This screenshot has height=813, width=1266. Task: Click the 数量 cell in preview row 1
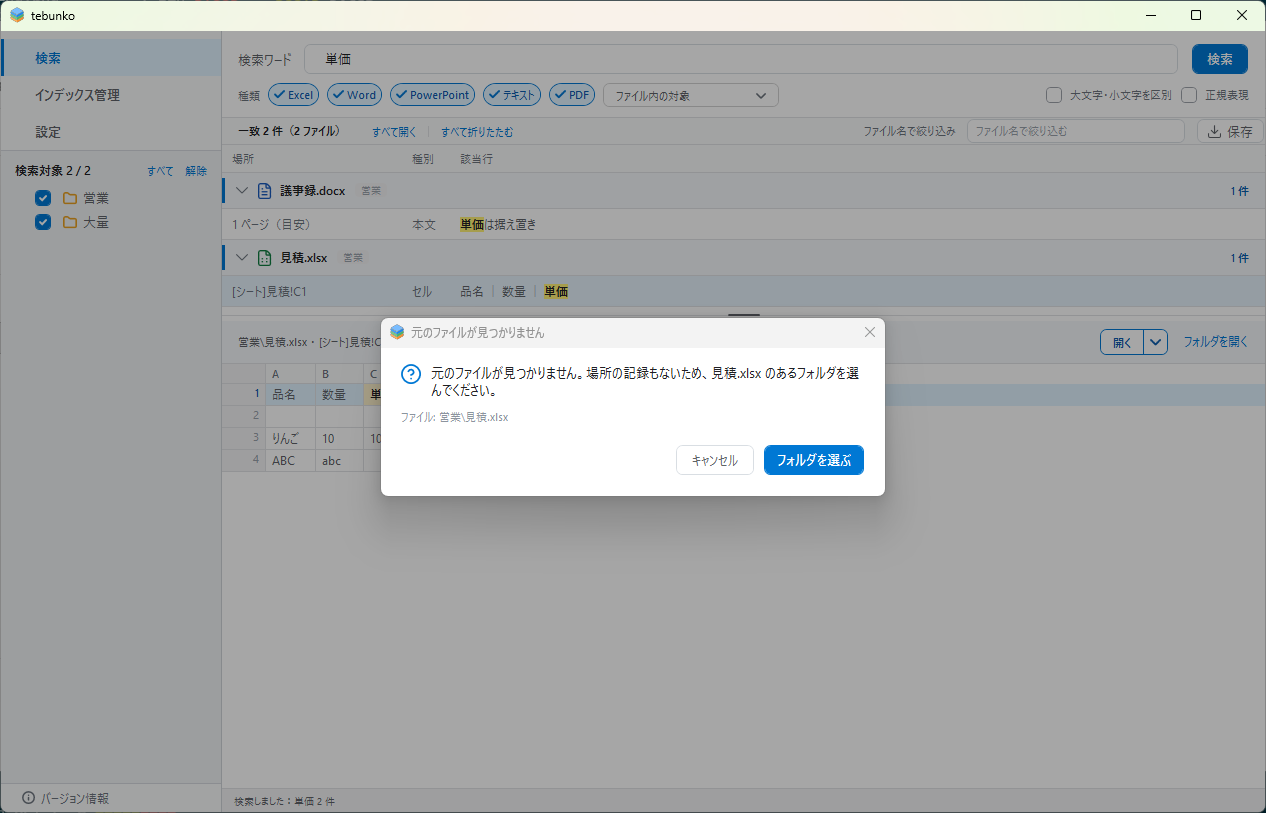point(339,394)
